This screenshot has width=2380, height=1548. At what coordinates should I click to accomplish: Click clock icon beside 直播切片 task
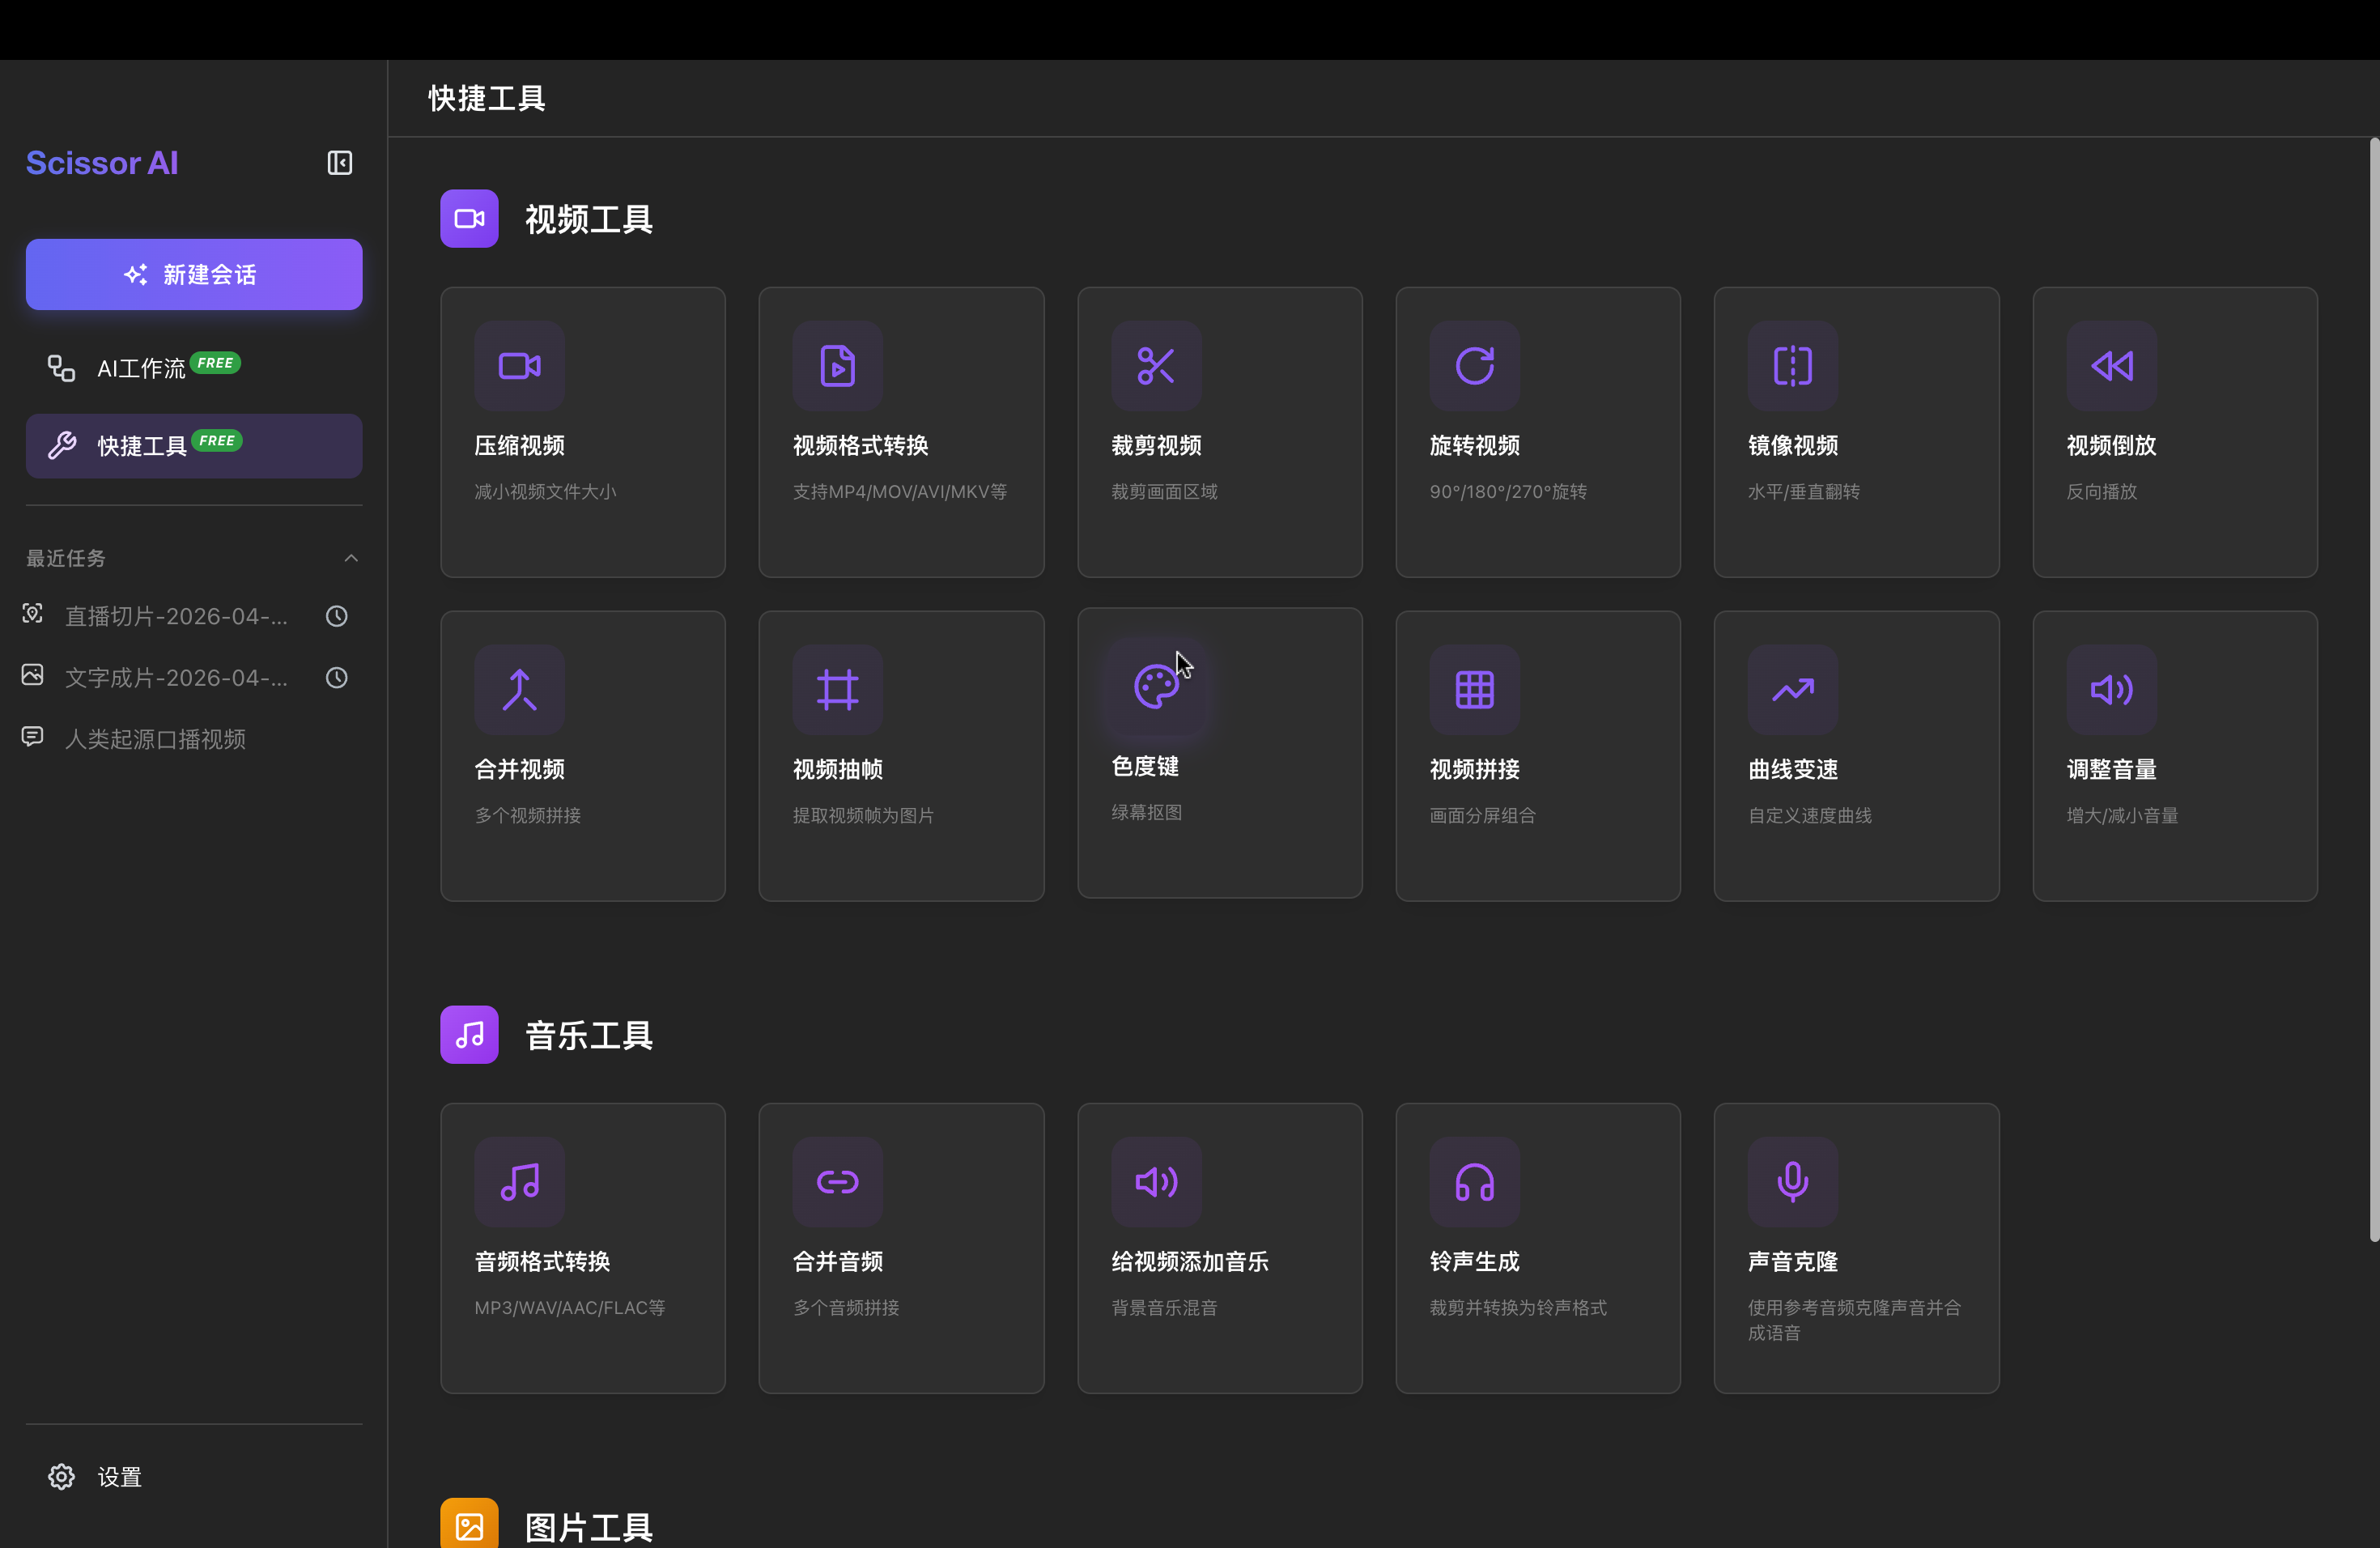(x=337, y=616)
